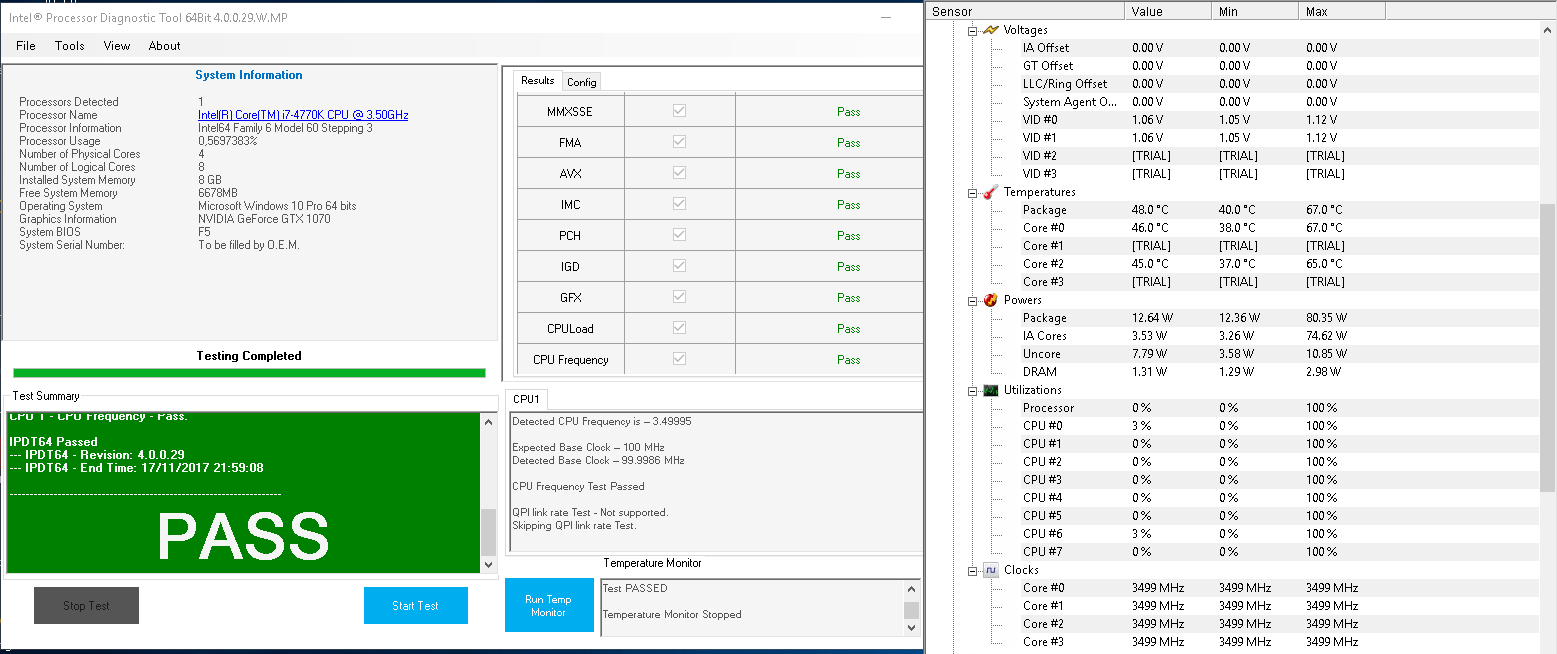Select the CPU1 tab
The width and height of the screenshot is (1557, 654).
click(x=526, y=399)
